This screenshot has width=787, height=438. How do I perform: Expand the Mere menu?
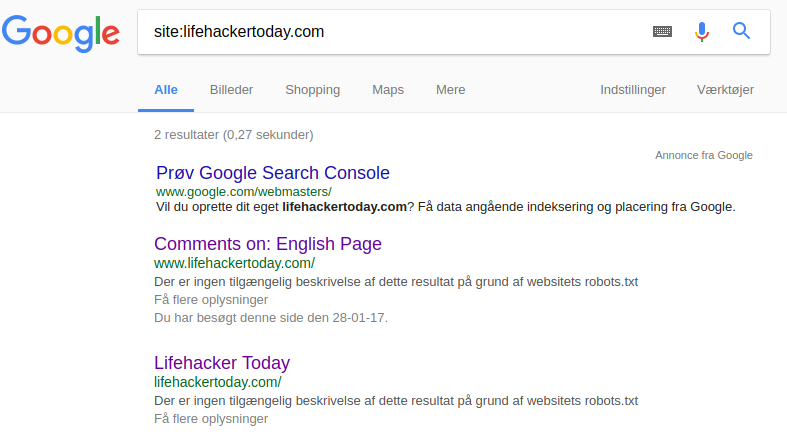pyautogui.click(x=451, y=90)
